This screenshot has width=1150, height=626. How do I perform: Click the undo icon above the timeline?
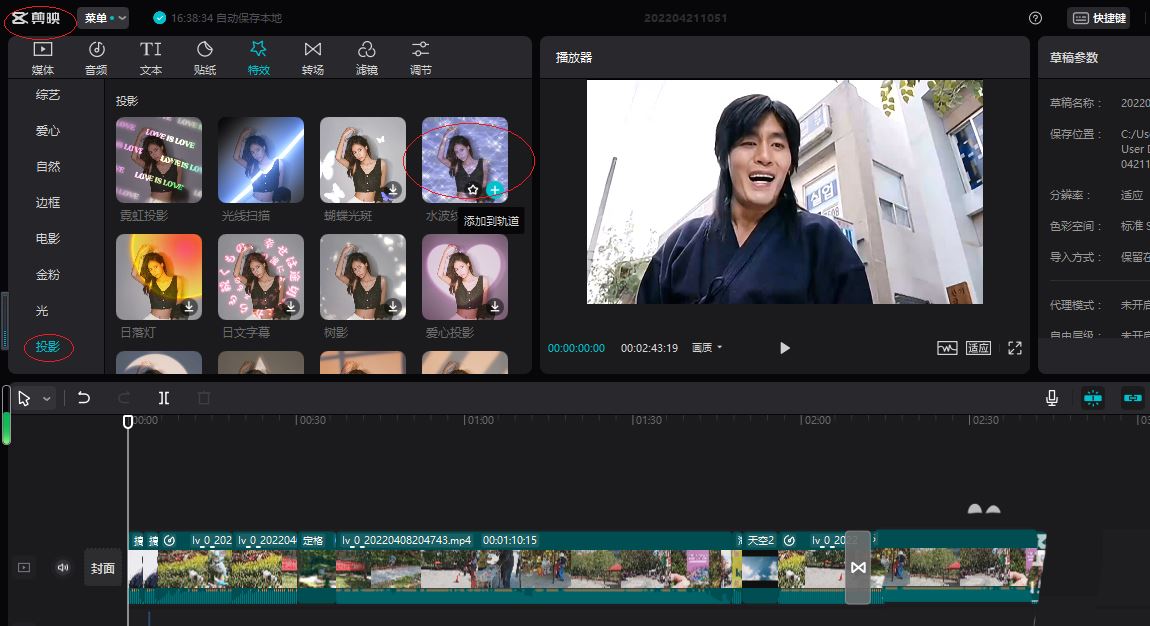85,397
